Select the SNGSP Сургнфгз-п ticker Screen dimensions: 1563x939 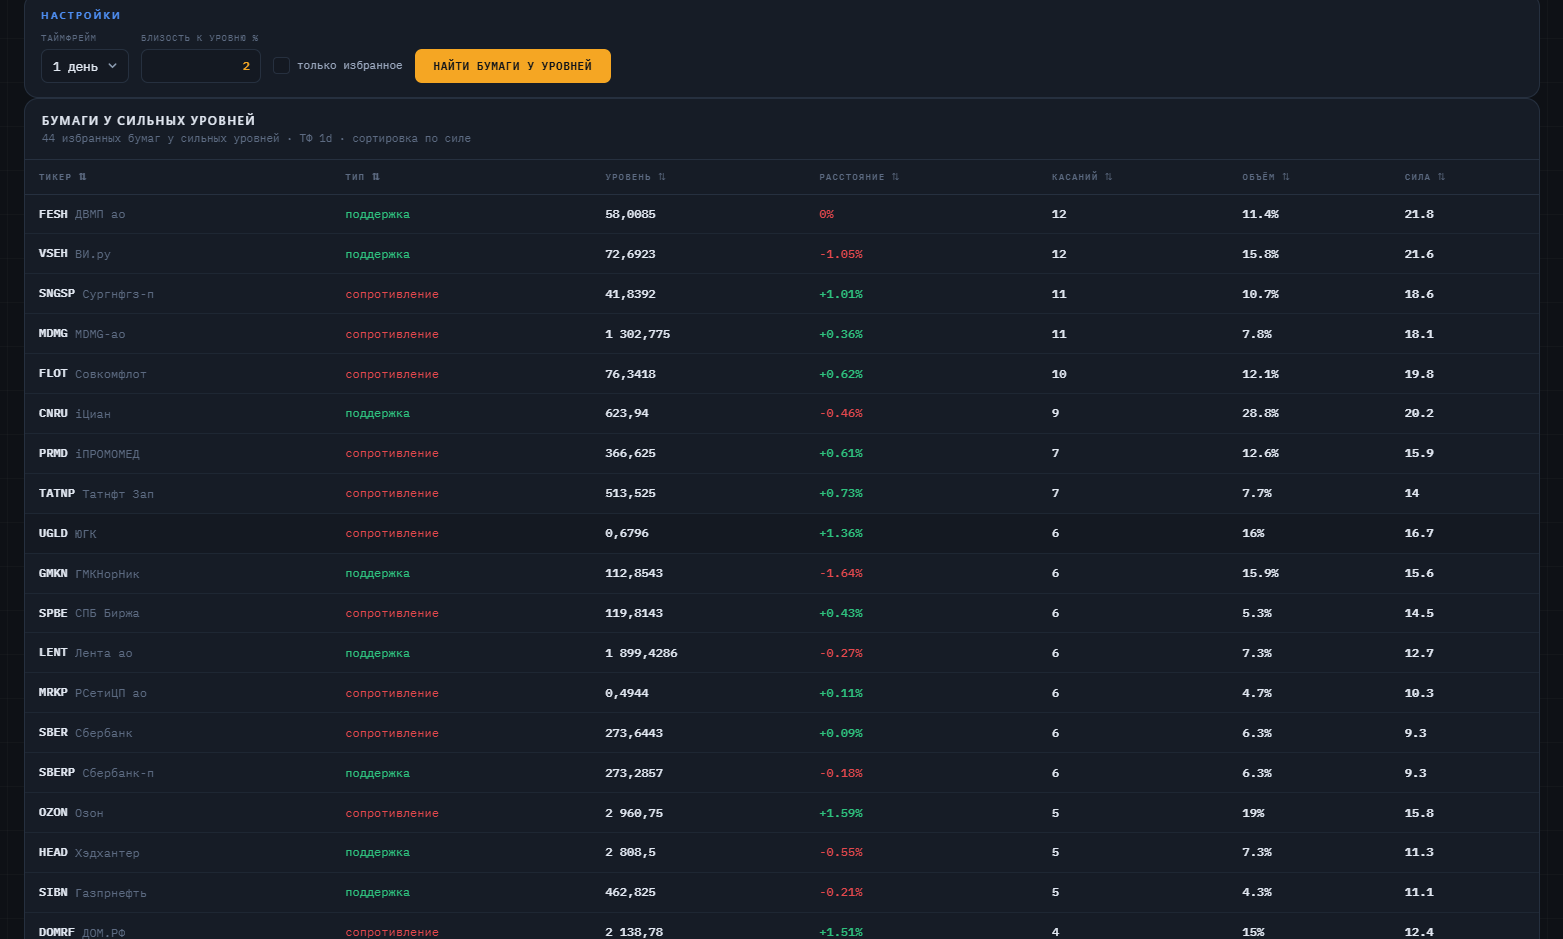[x=96, y=294]
